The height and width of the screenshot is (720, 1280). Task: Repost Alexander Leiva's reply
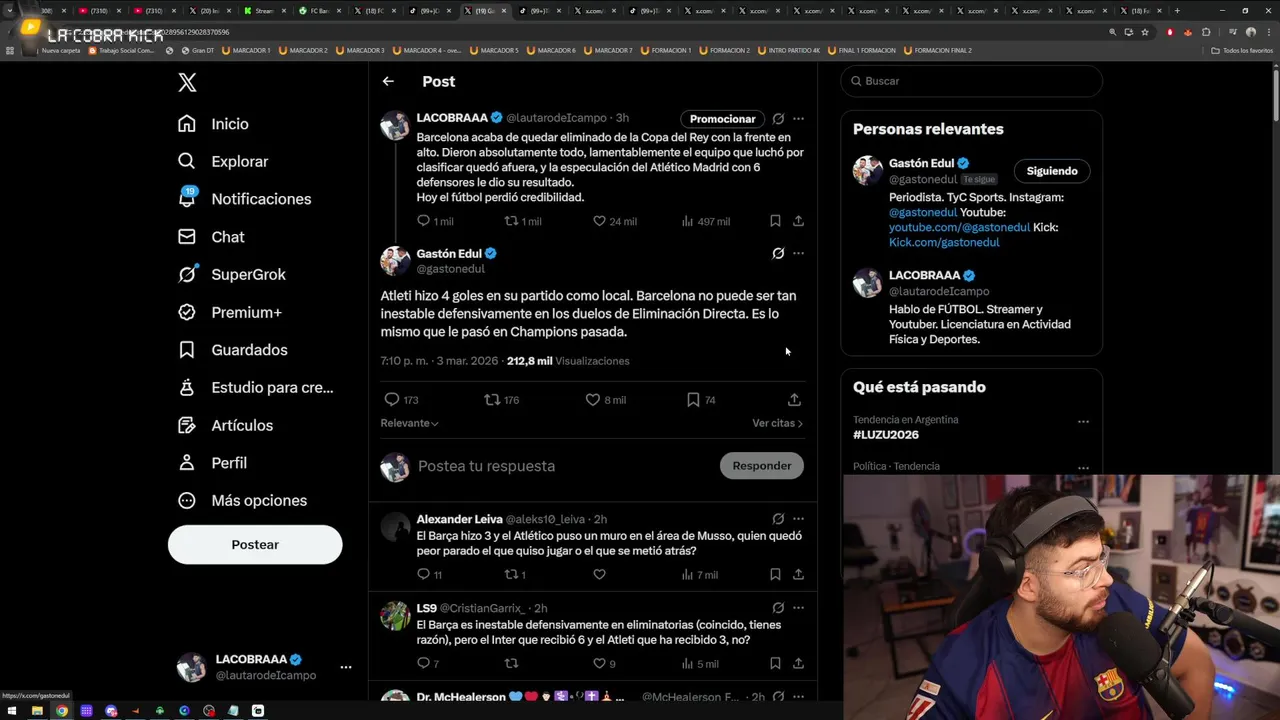[515, 574]
